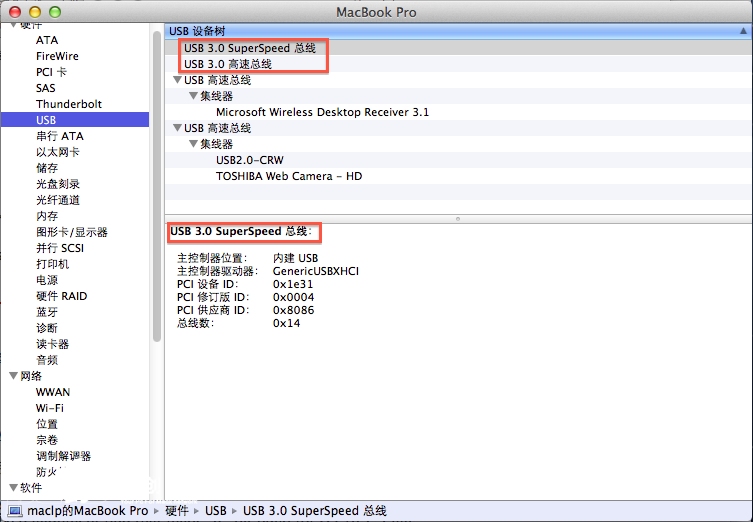The width and height of the screenshot is (753, 522).
Task: Click the sort arrow in USB 设备树 header
Action: pyautogui.click(x=741, y=32)
